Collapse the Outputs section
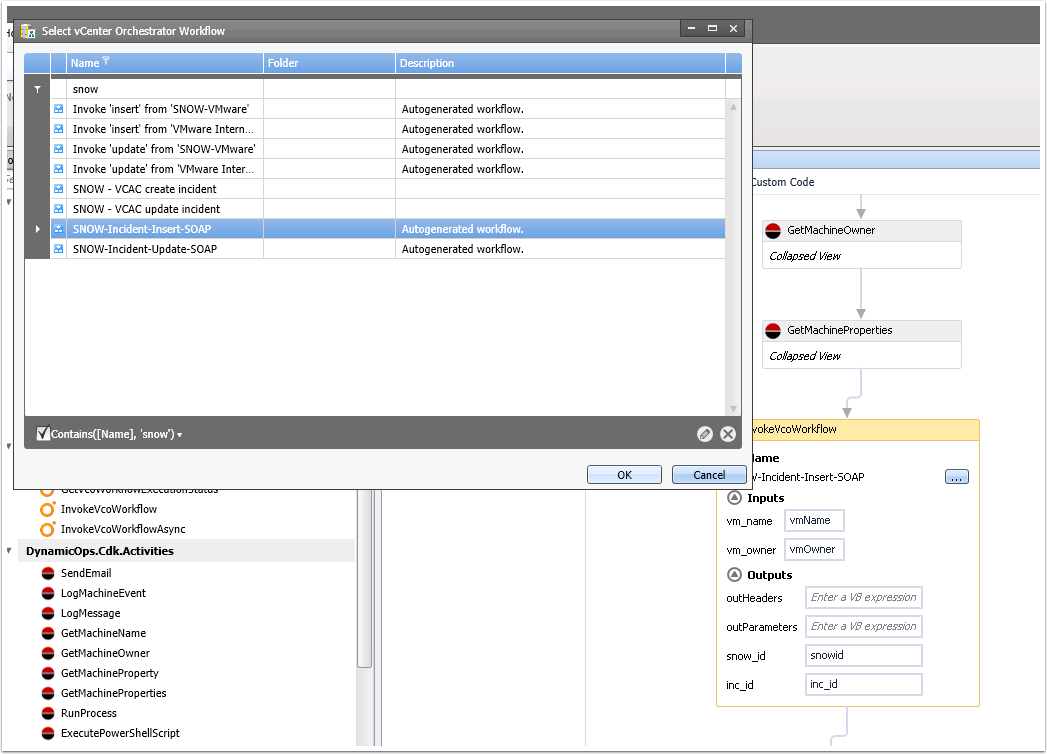 [x=735, y=574]
